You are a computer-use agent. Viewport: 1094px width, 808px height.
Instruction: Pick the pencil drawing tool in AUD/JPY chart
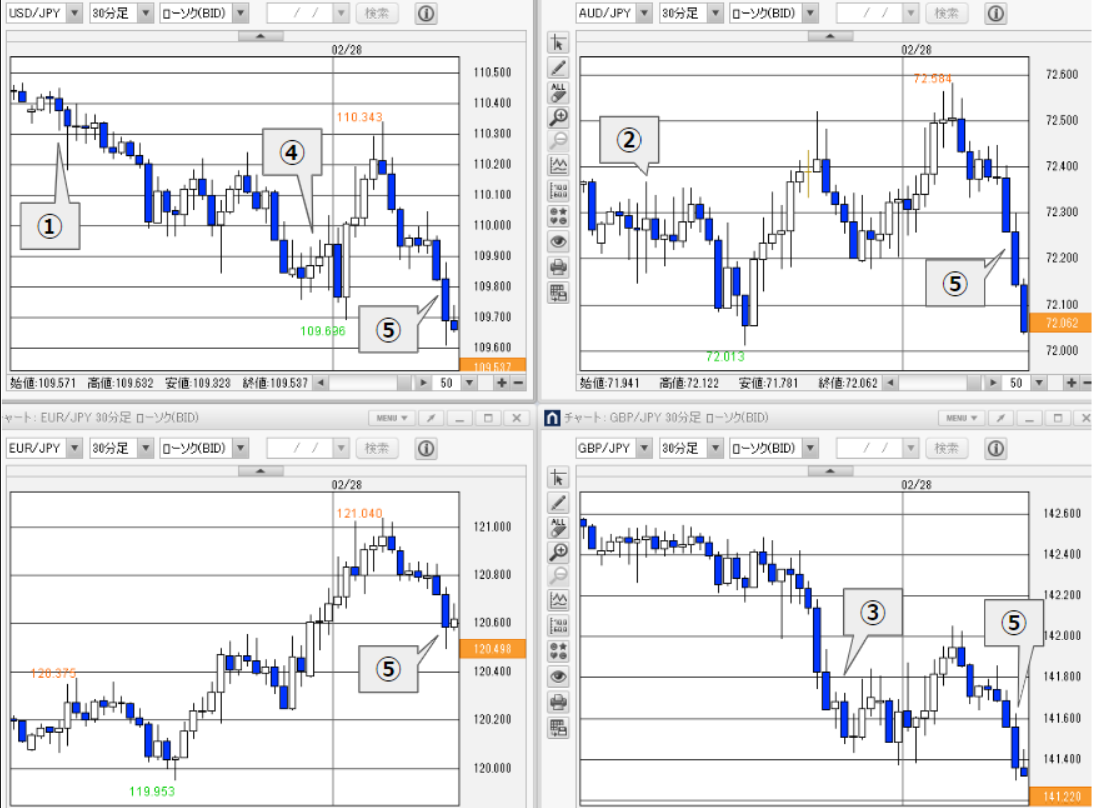tap(558, 68)
